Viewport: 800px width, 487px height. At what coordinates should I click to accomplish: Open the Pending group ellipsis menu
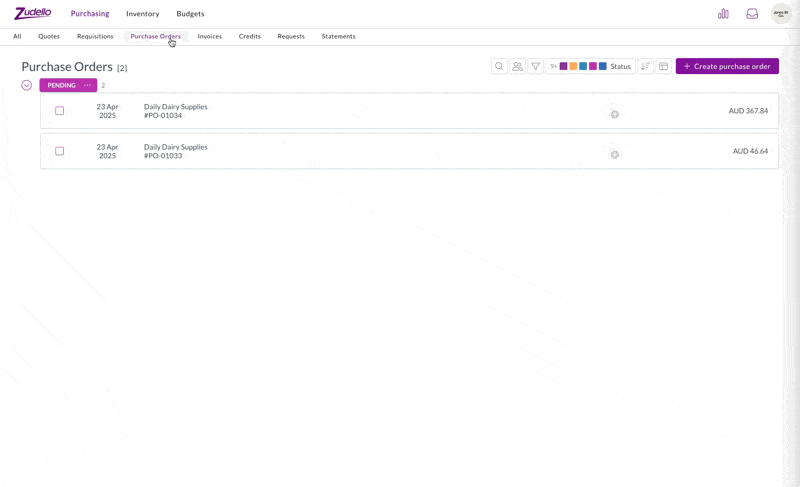88,85
